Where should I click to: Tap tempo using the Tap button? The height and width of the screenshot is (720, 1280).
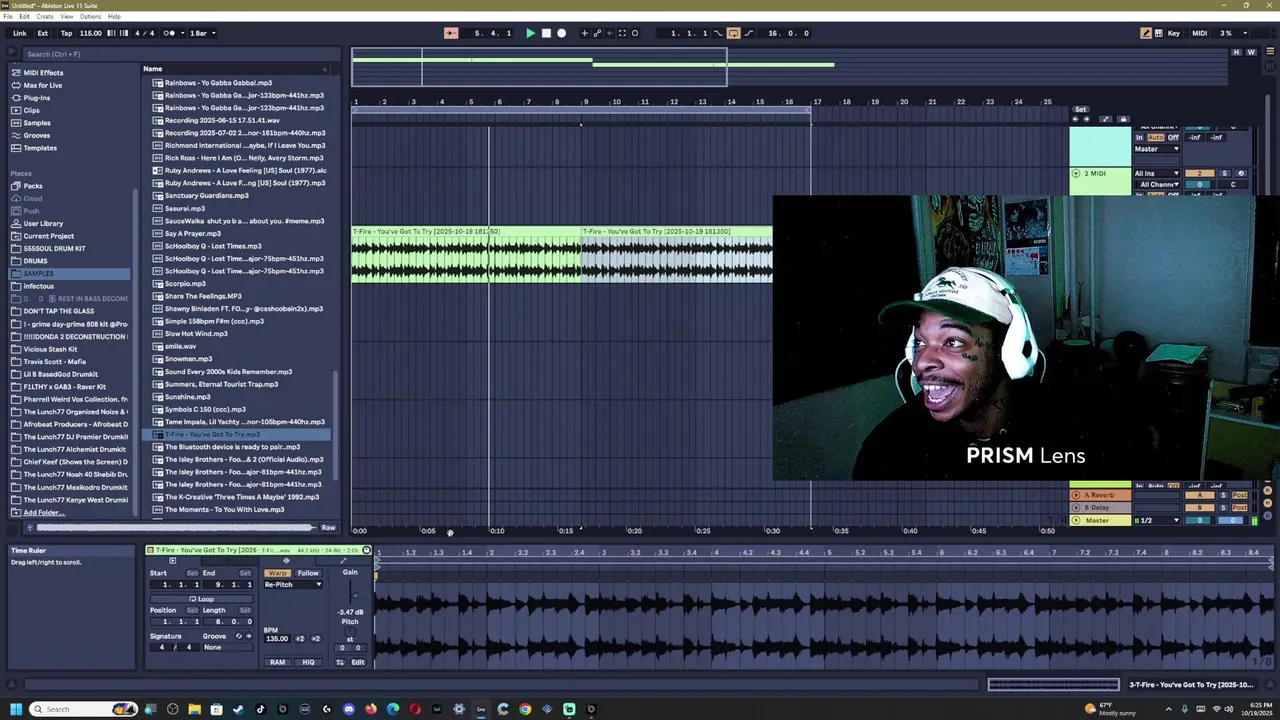click(66, 33)
